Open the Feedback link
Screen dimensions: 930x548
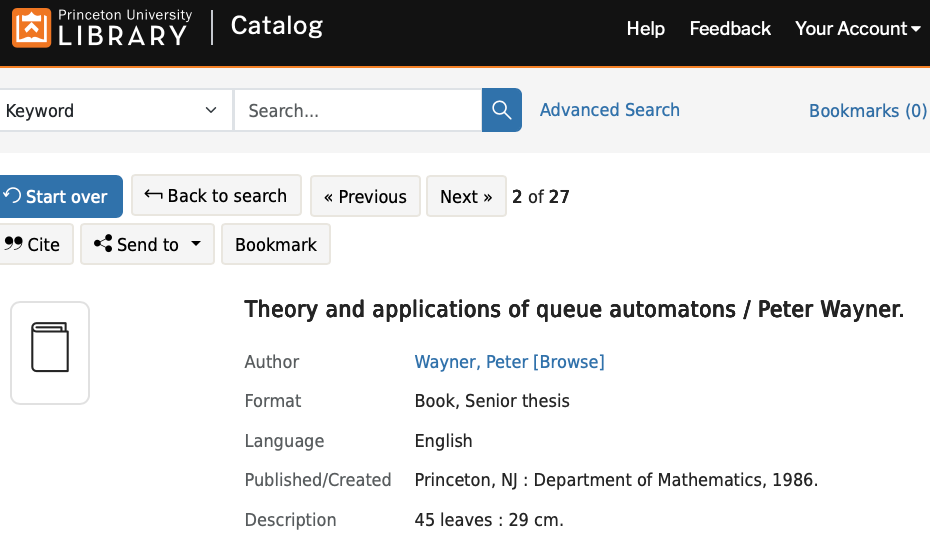(x=730, y=28)
